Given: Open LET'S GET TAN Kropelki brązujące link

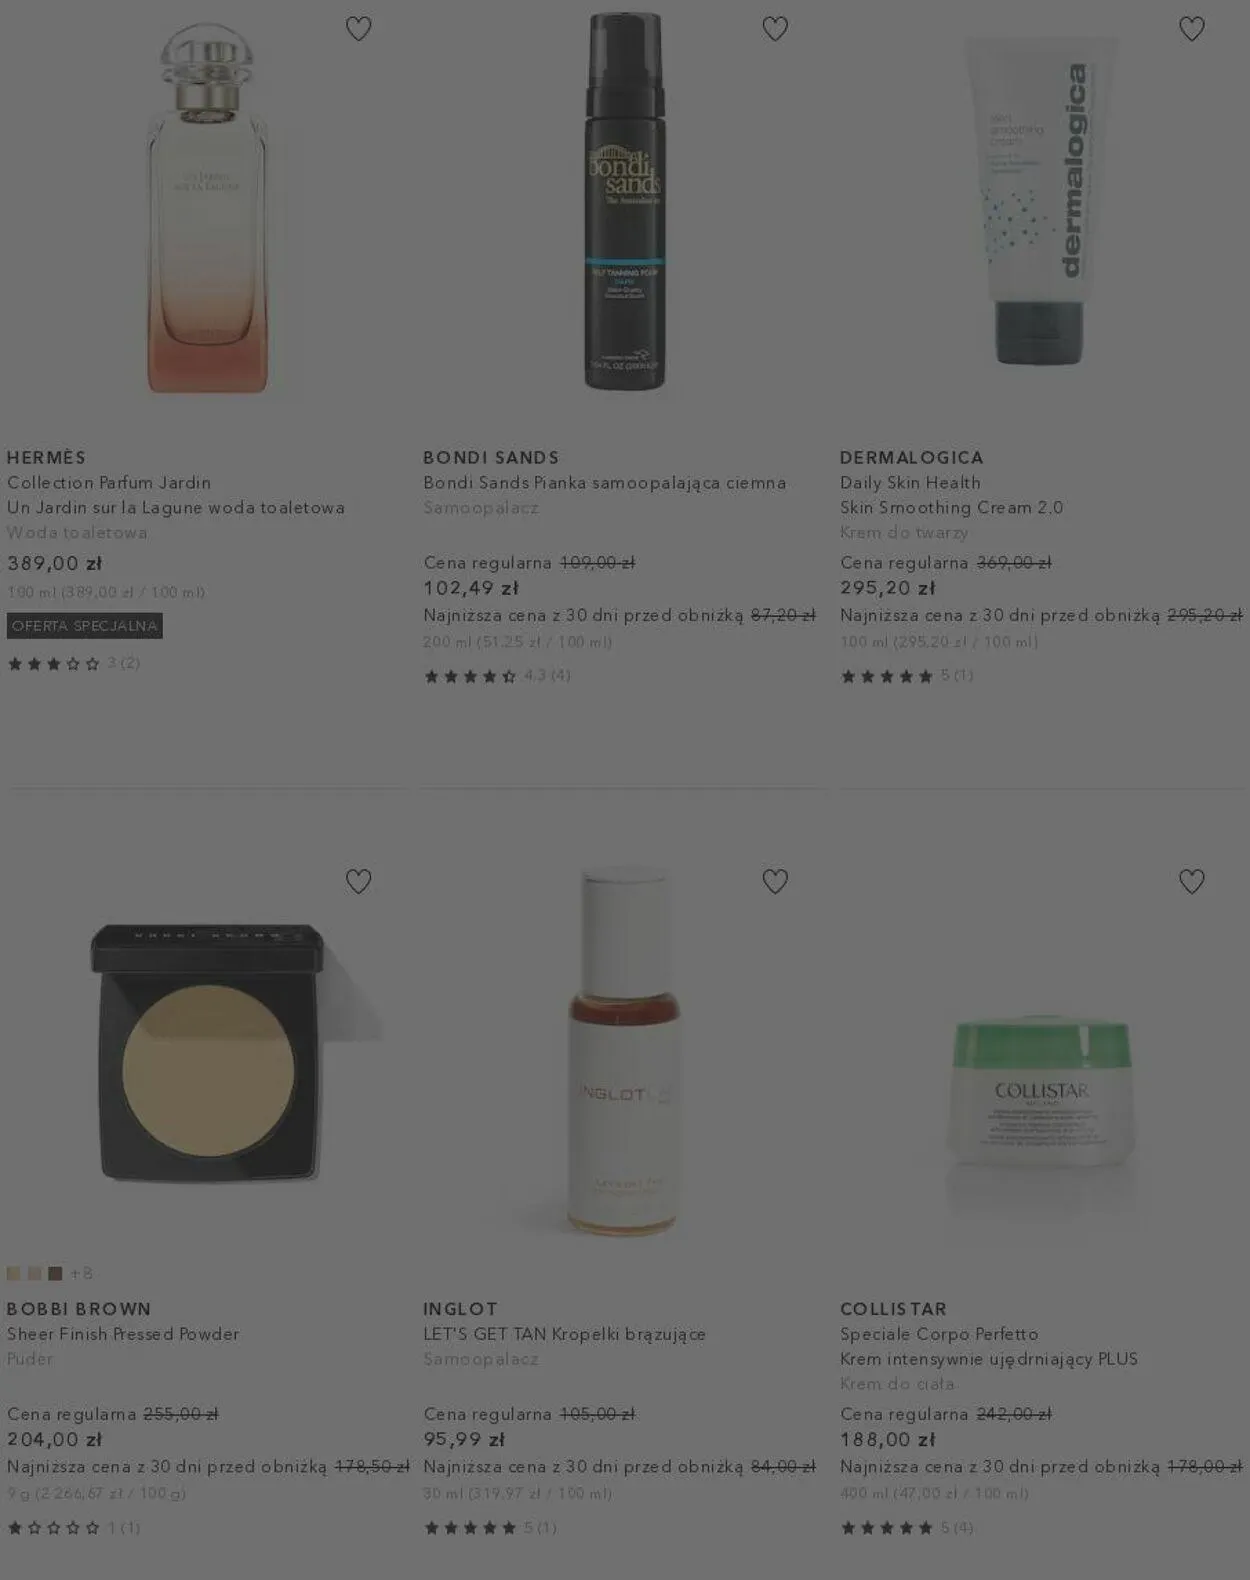Looking at the screenshot, I should (x=565, y=1334).
